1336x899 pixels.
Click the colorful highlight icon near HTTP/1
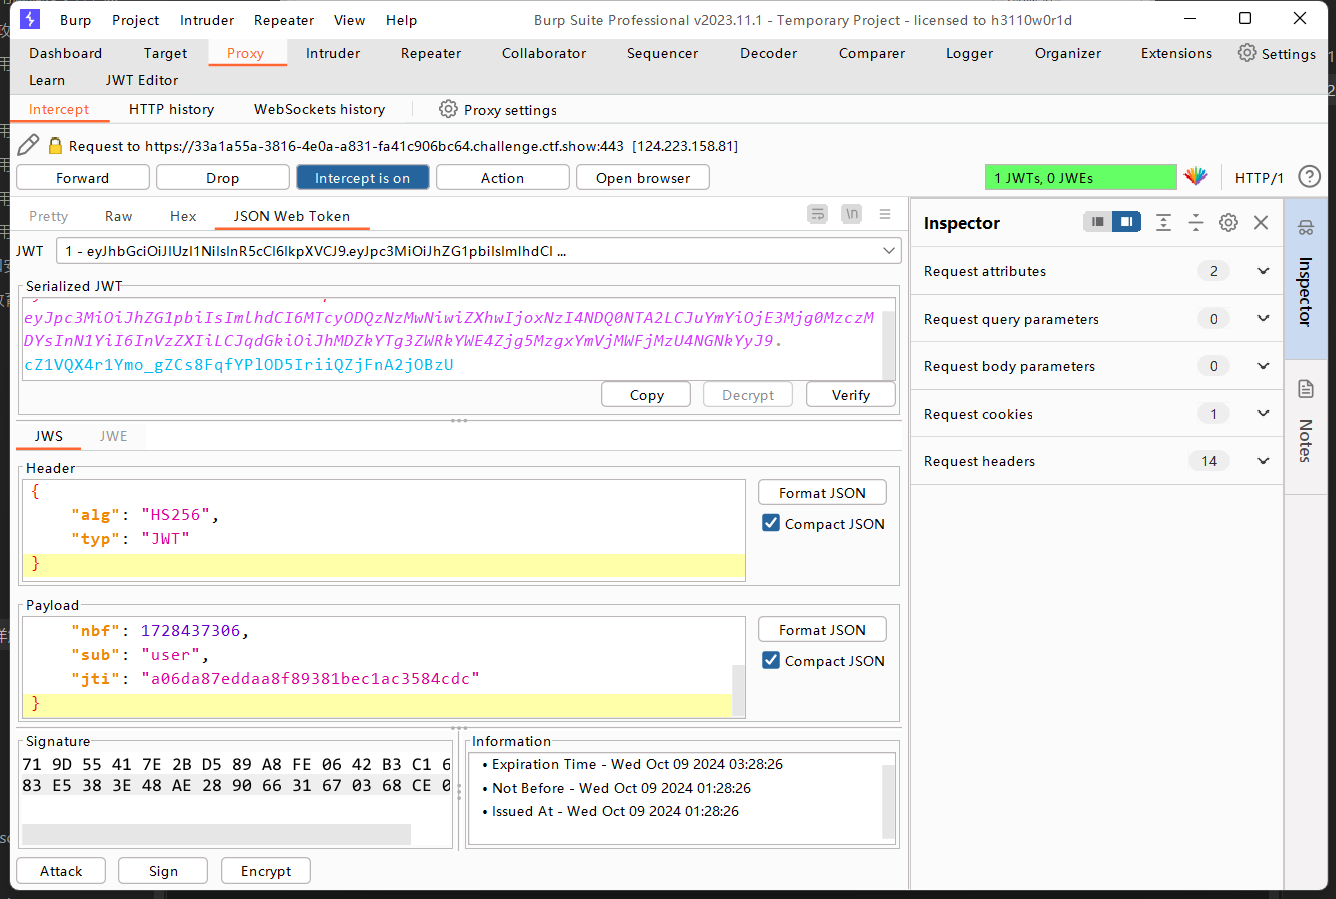[1196, 177]
